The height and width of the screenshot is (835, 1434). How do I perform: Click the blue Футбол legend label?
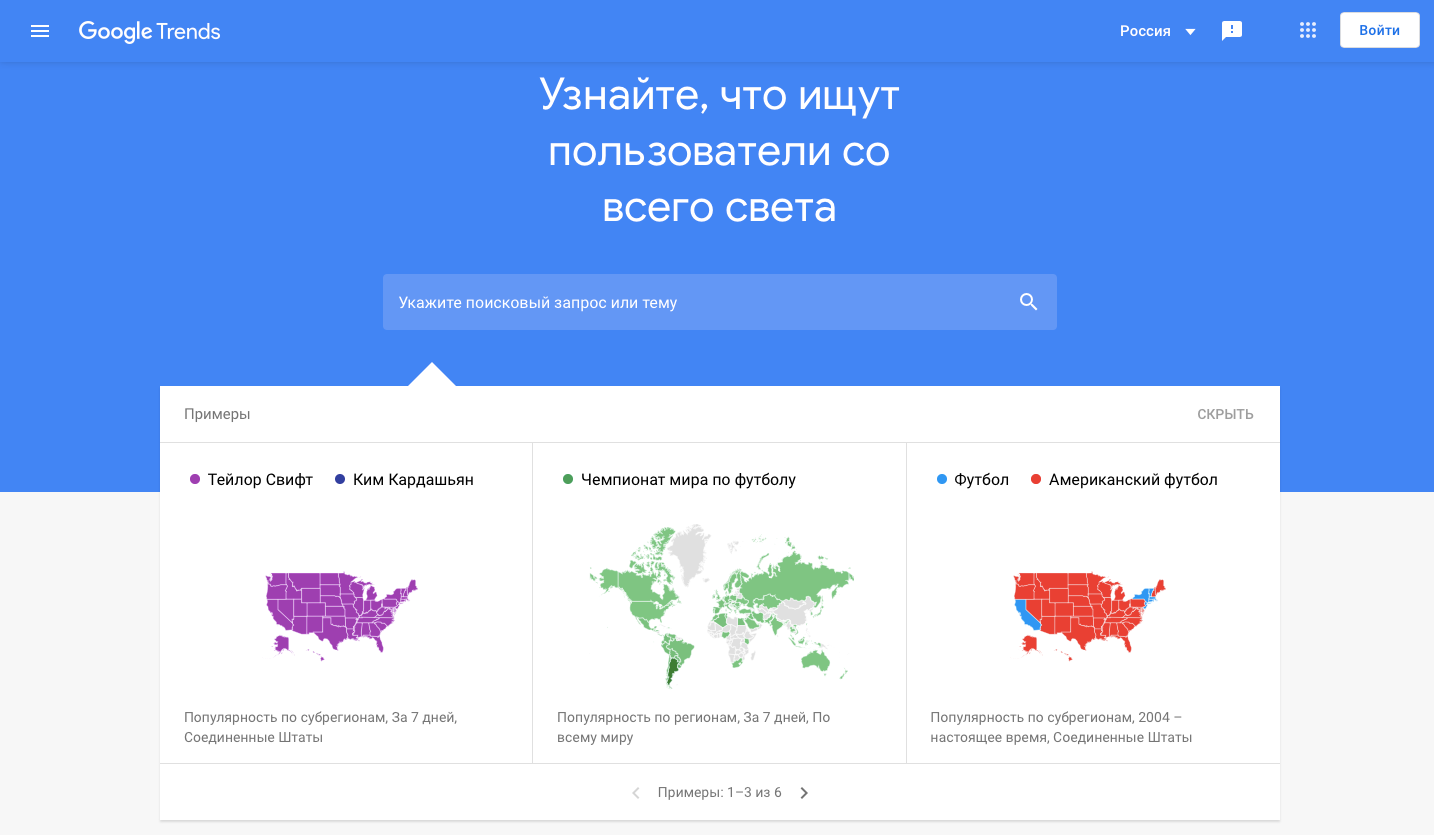[981, 480]
